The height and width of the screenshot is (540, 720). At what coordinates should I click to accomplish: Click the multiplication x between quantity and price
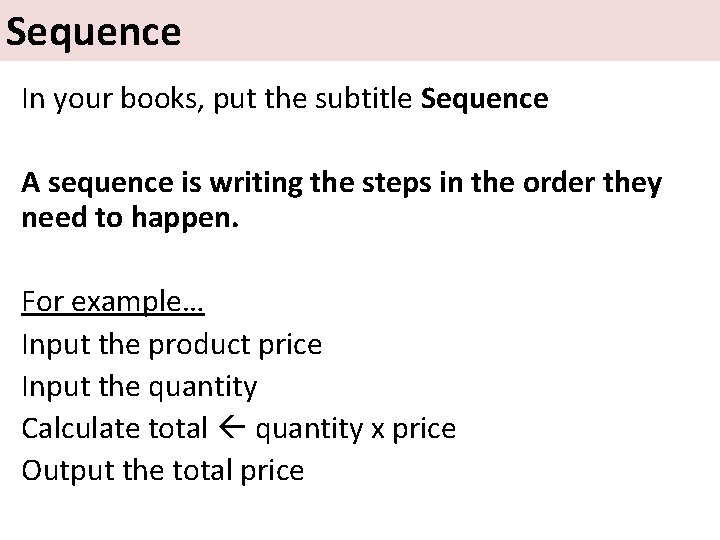pos(380,429)
